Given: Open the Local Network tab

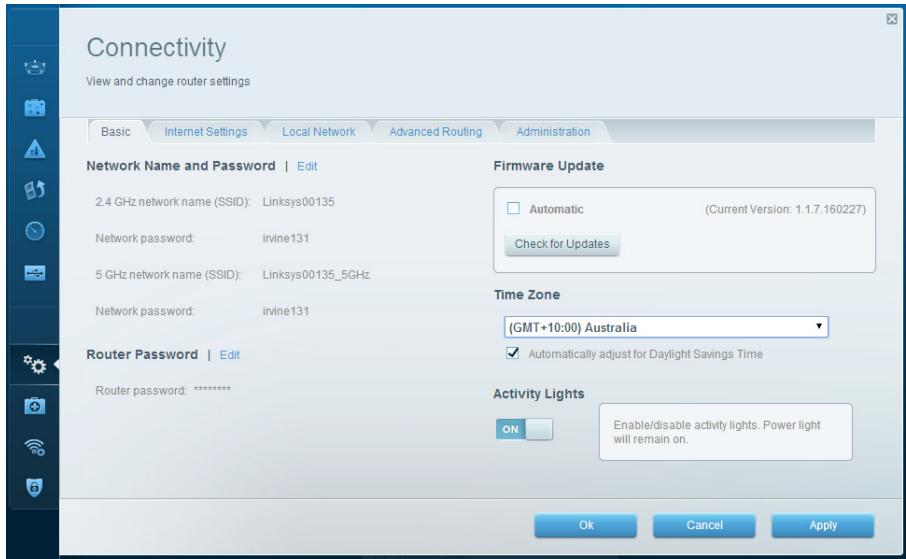Looking at the screenshot, I should click(318, 131).
